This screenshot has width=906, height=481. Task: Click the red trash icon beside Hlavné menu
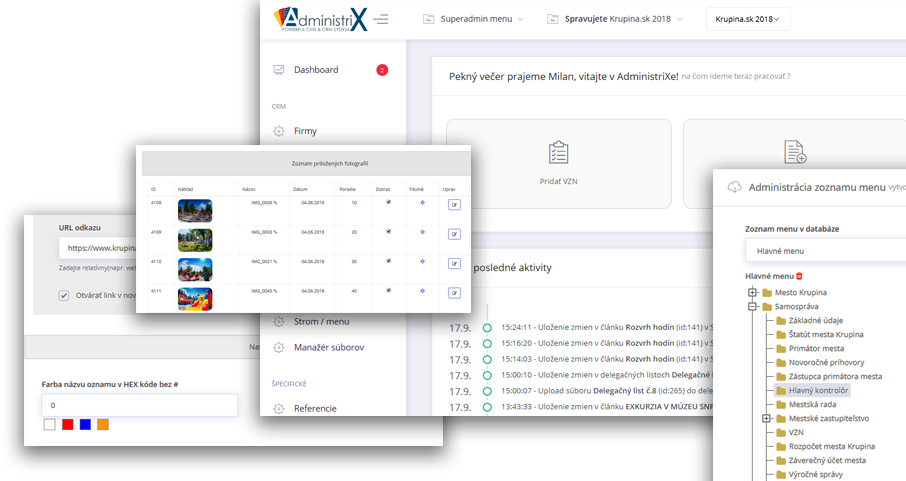799,275
